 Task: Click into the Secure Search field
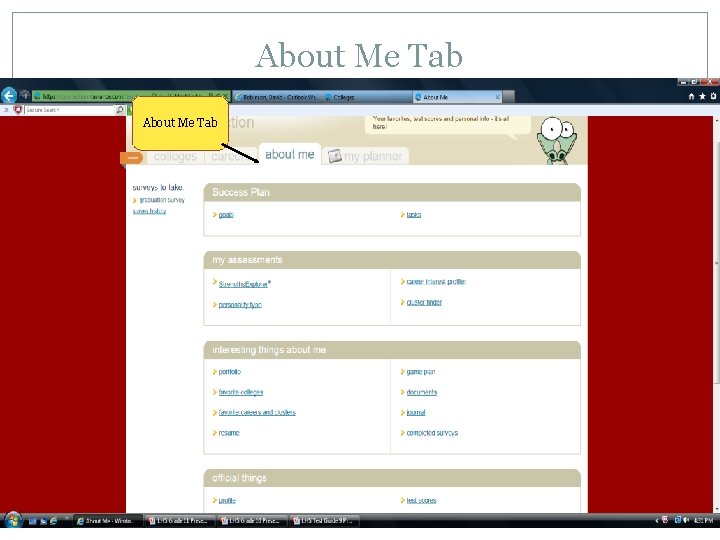(x=69, y=110)
